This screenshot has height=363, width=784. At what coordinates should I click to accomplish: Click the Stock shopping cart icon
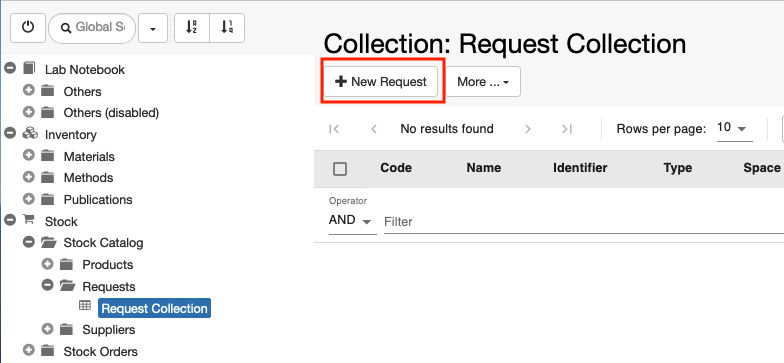(x=28, y=220)
